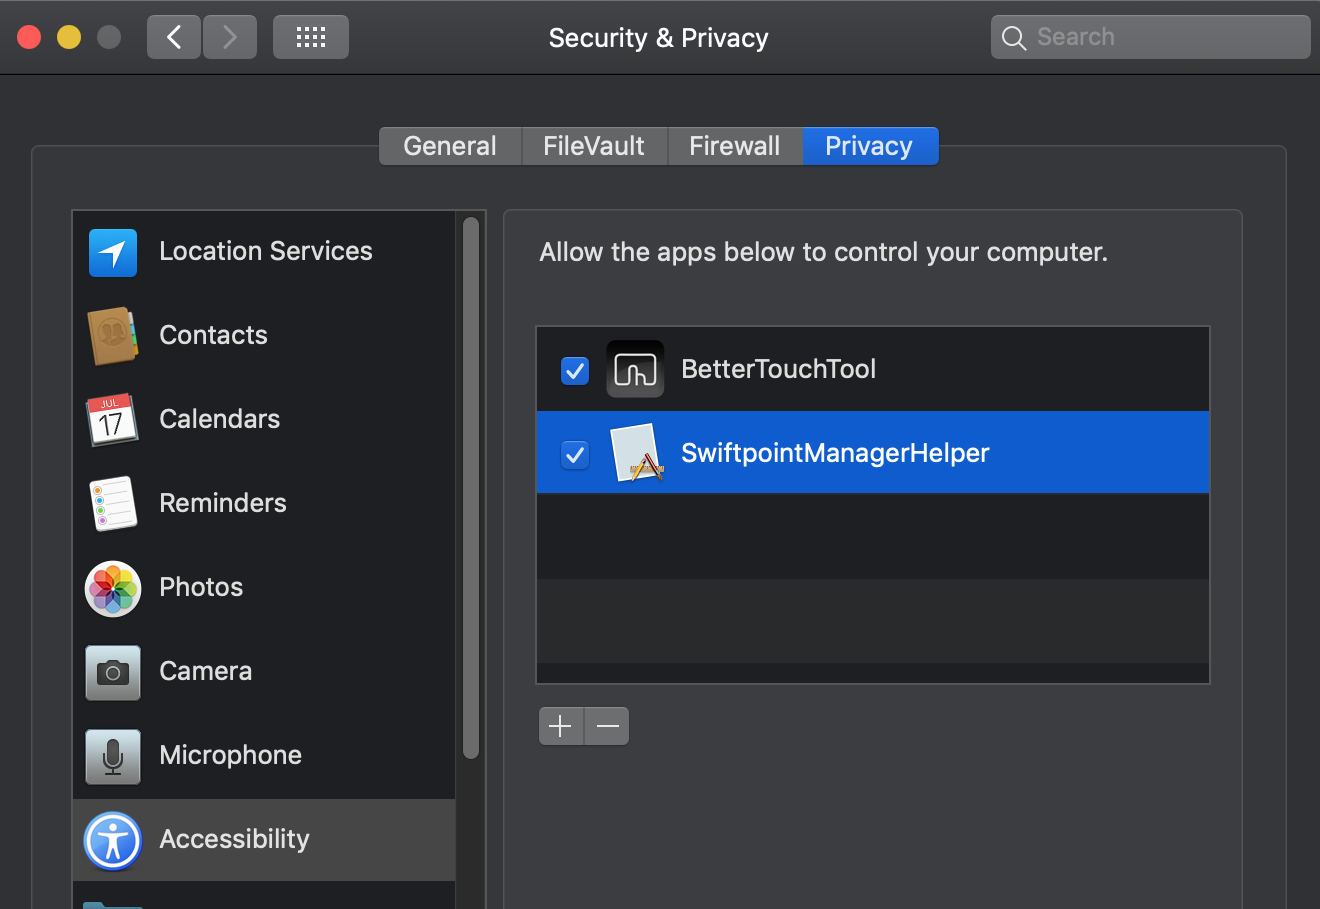Uncheck the SwiftpointManagerHelper checkbox
The height and width of the screenshot is (909, 1320).
(x=575, y=455)
